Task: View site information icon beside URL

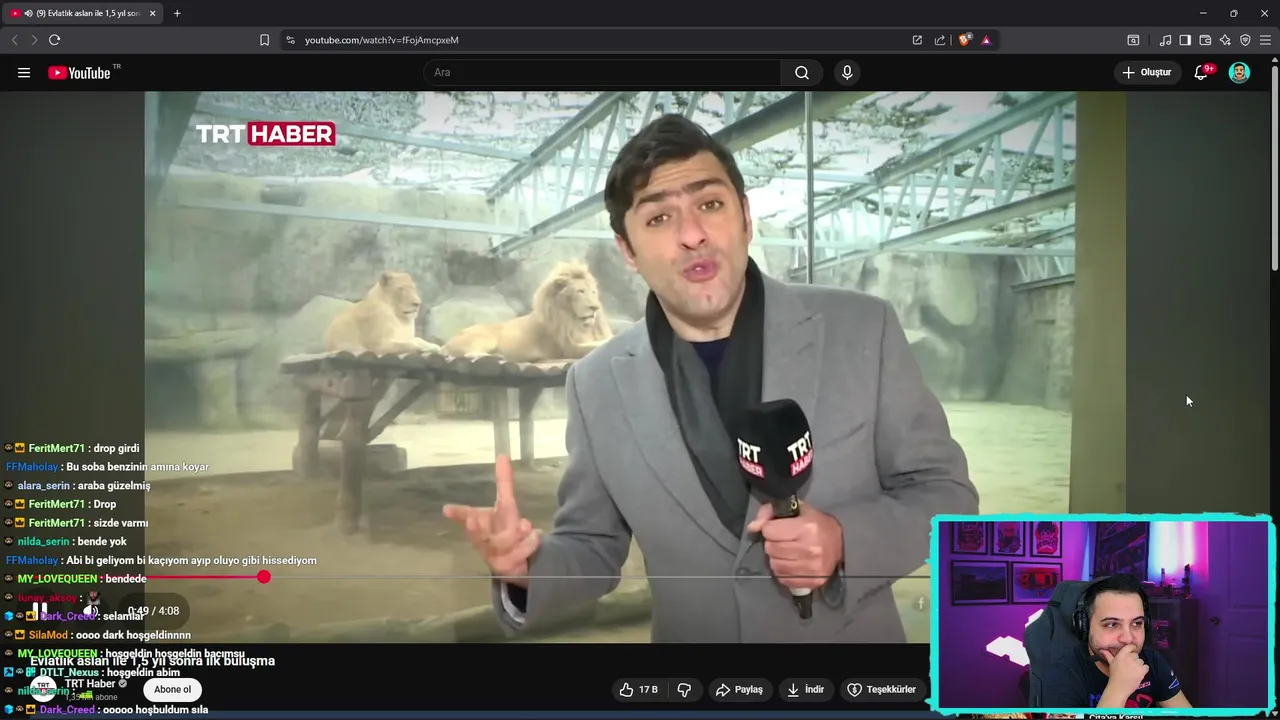Action: (290, 40)
